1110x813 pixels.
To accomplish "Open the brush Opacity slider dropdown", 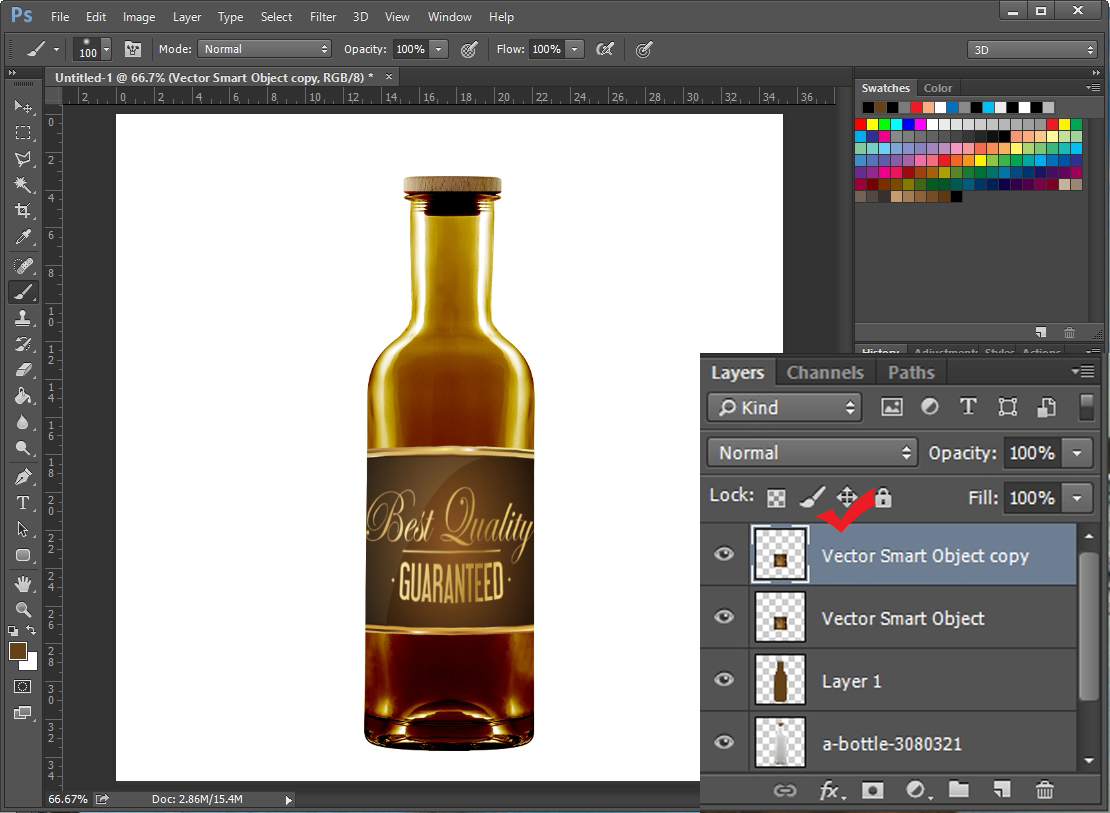I will click(x=439, y=49).
